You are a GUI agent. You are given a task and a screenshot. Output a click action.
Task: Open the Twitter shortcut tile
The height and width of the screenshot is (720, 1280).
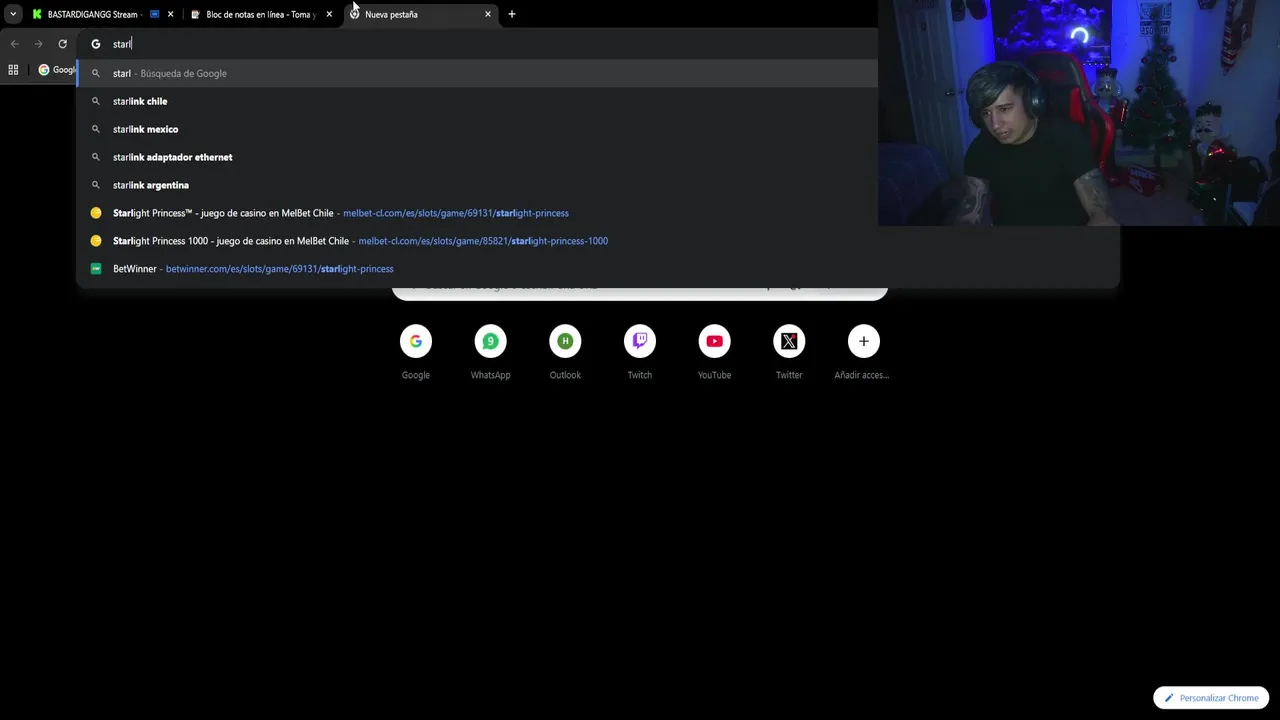coord(789,352)
